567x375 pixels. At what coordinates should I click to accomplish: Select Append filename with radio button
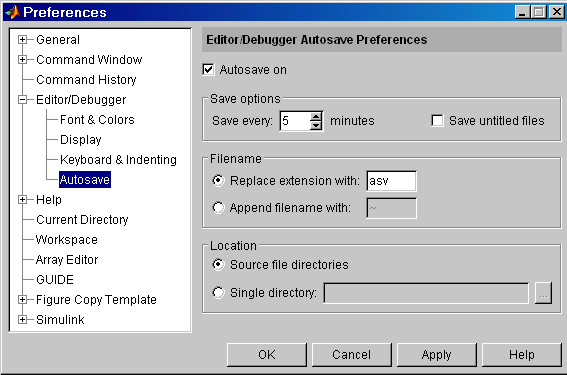pos(218,208)
